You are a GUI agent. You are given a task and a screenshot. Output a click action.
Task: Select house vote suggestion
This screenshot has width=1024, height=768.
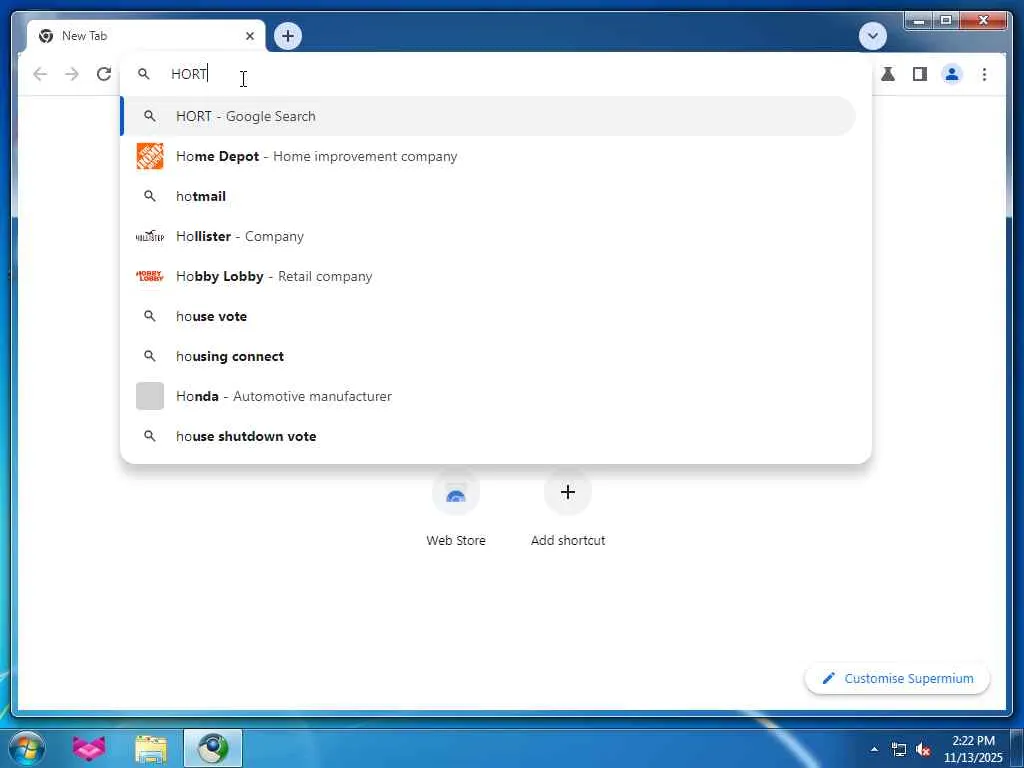pyautogui.click(x=488, y=316)
